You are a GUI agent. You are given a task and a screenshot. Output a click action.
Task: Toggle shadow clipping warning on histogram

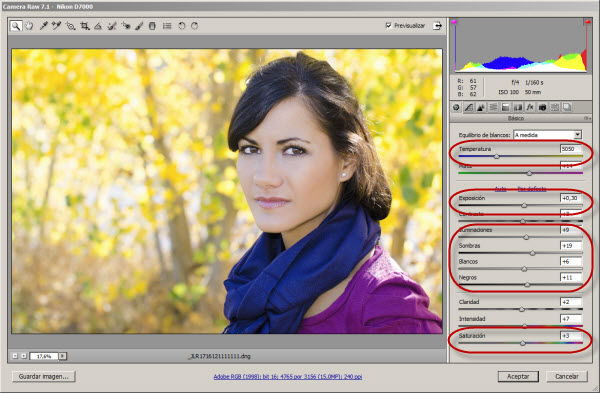[x=454, y=22]
